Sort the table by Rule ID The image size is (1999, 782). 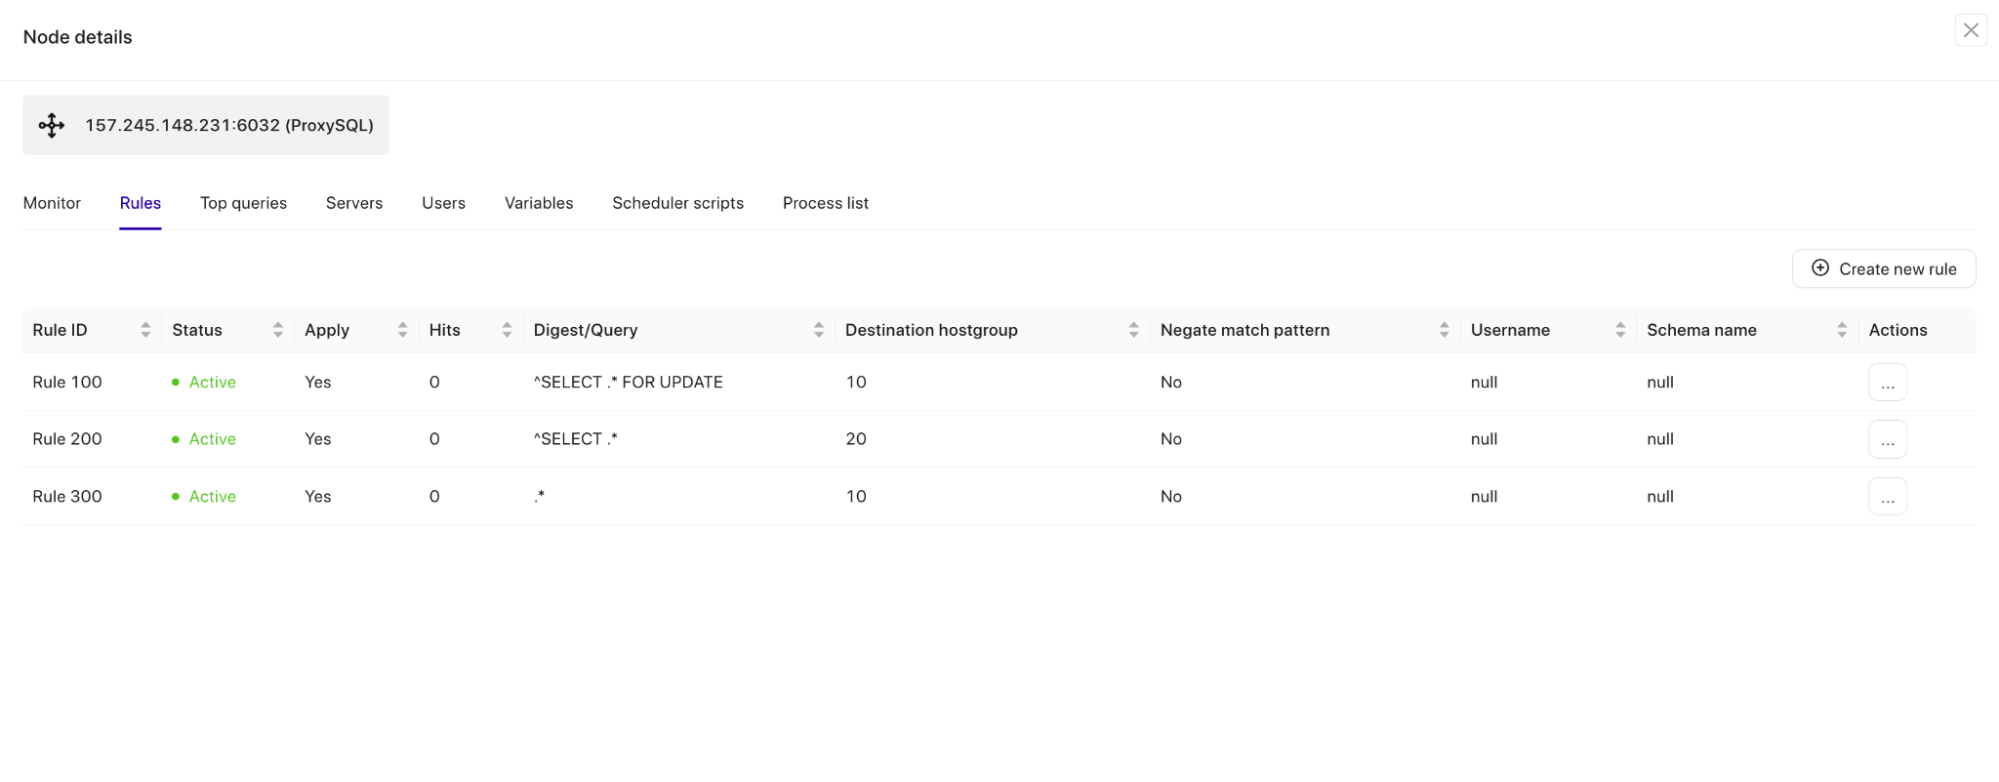click(x=146, y=329)
